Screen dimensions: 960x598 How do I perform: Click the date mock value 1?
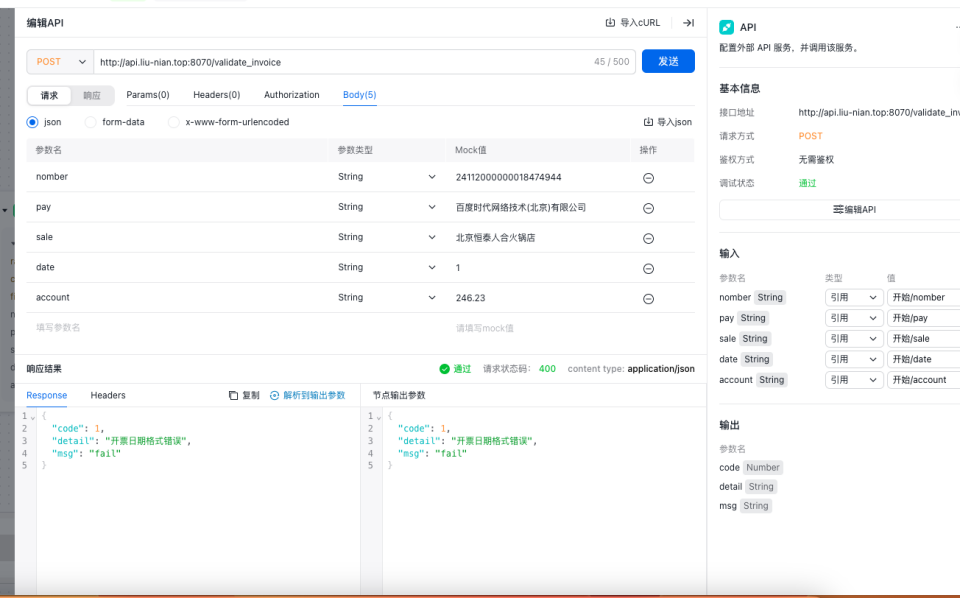click(458, 268)
